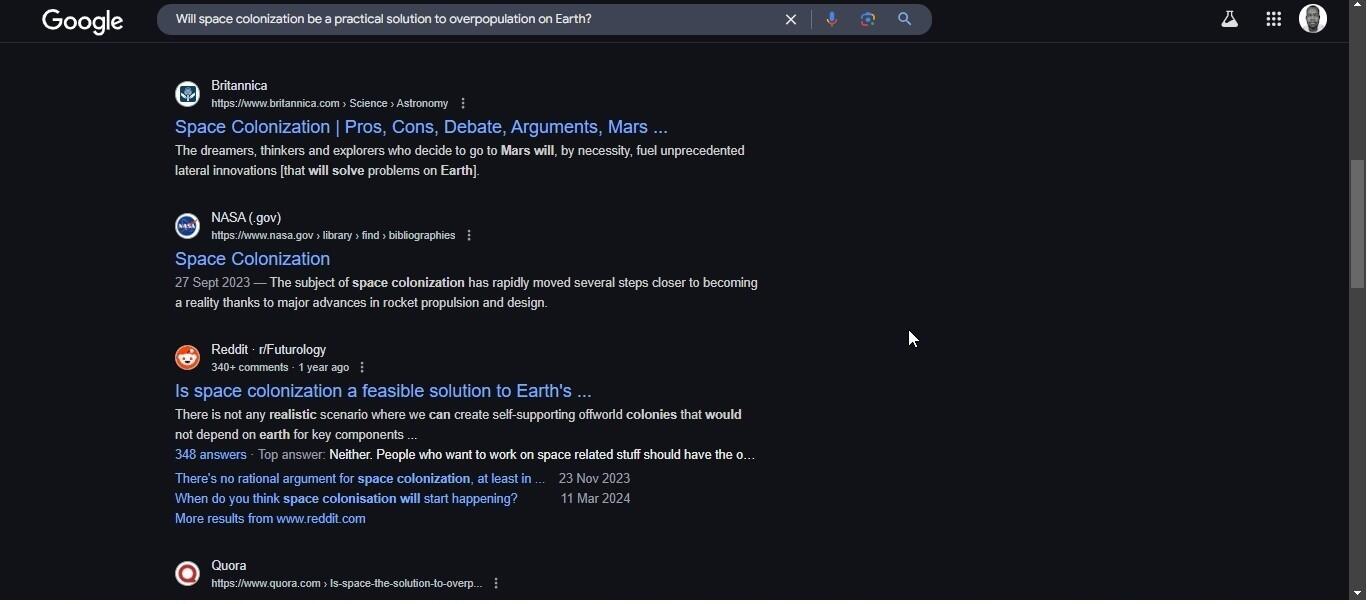1367x604 pixels.
Task: Click More results from www.reddit.com
Action: tap(270, 519)
